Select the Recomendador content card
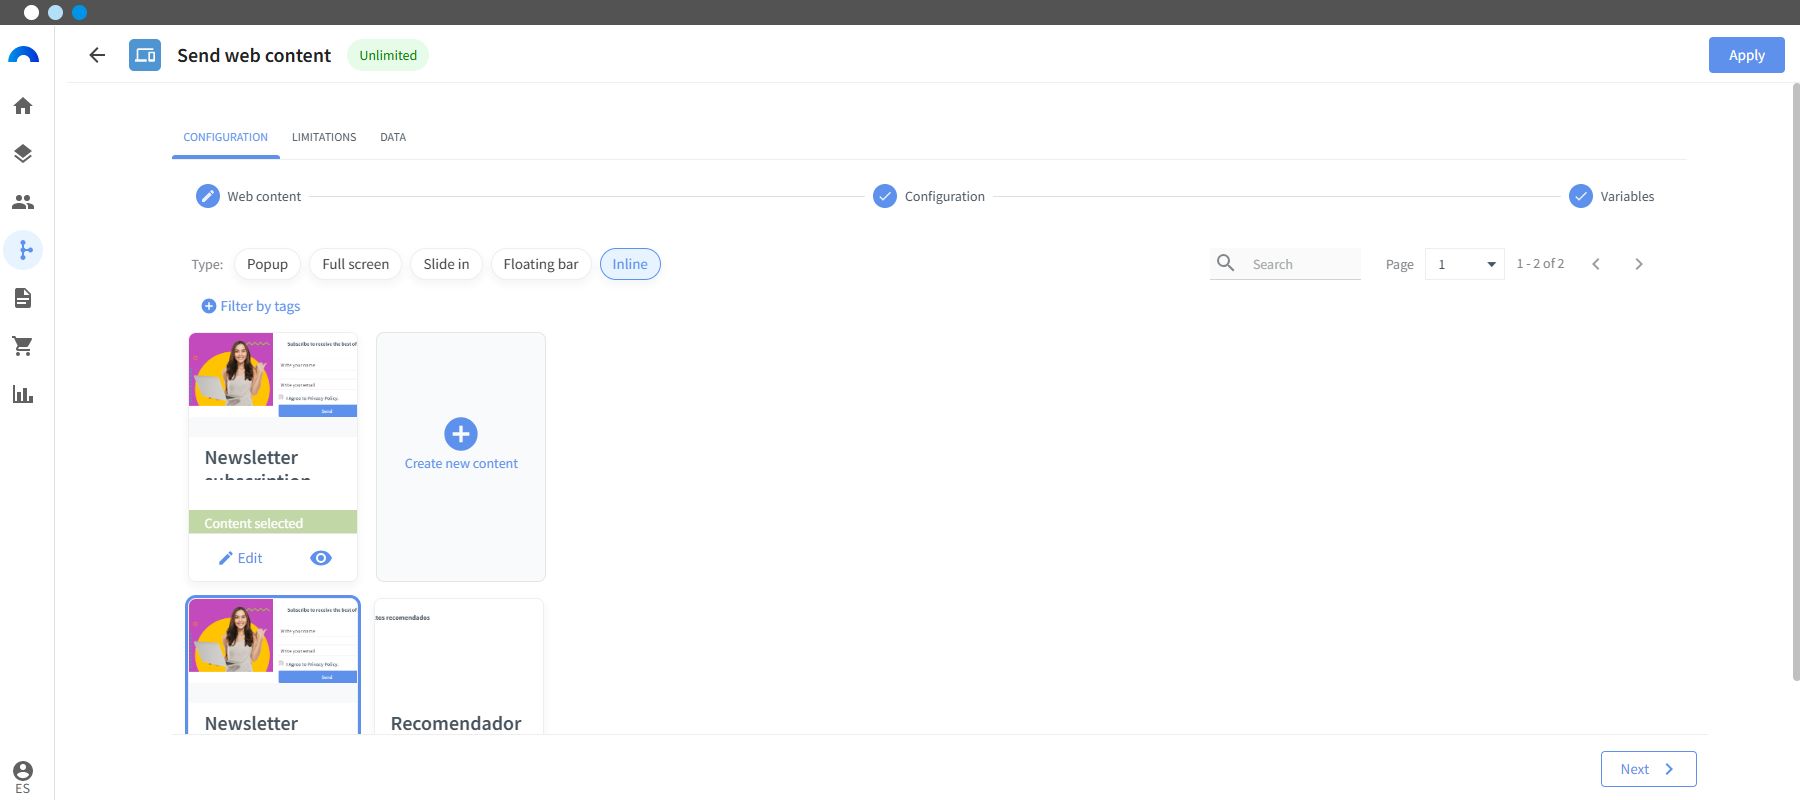The image size is (1800, 800). [459, 666]
